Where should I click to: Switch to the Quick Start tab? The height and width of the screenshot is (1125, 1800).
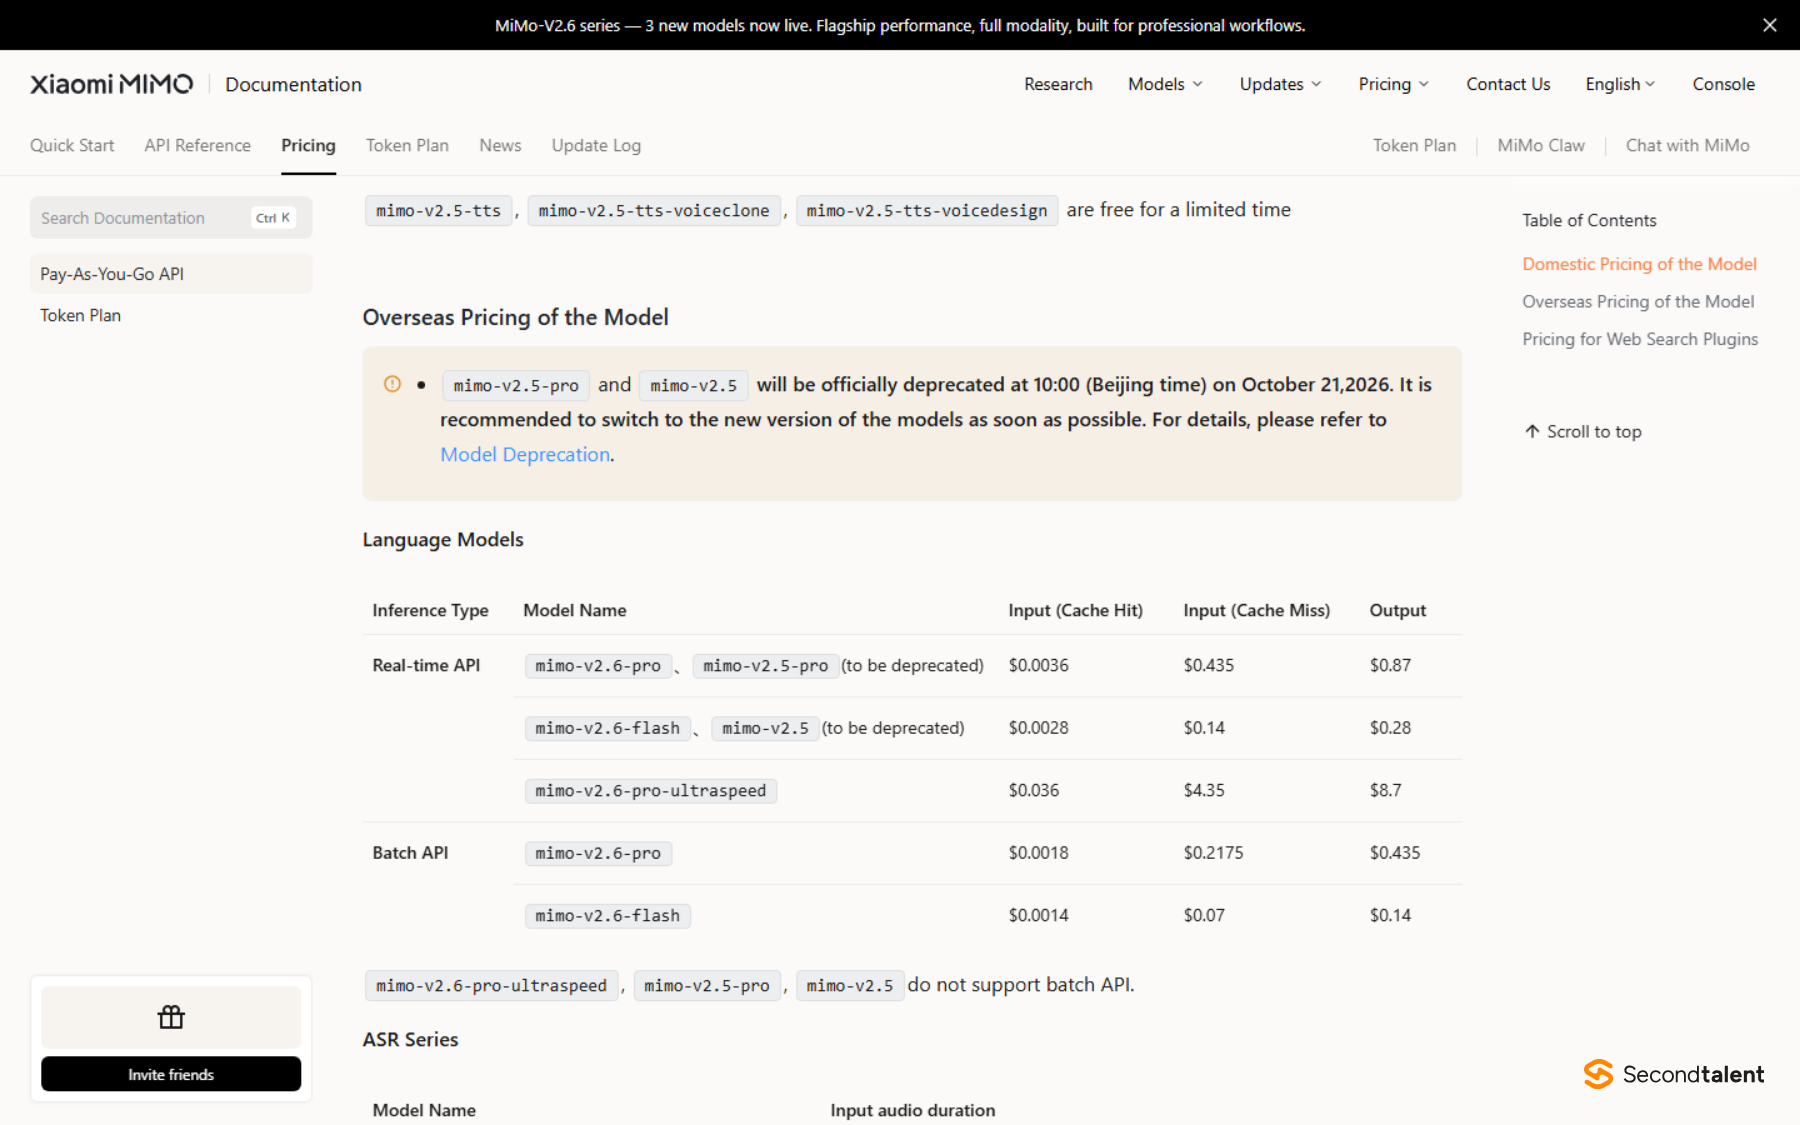point(72,145)
